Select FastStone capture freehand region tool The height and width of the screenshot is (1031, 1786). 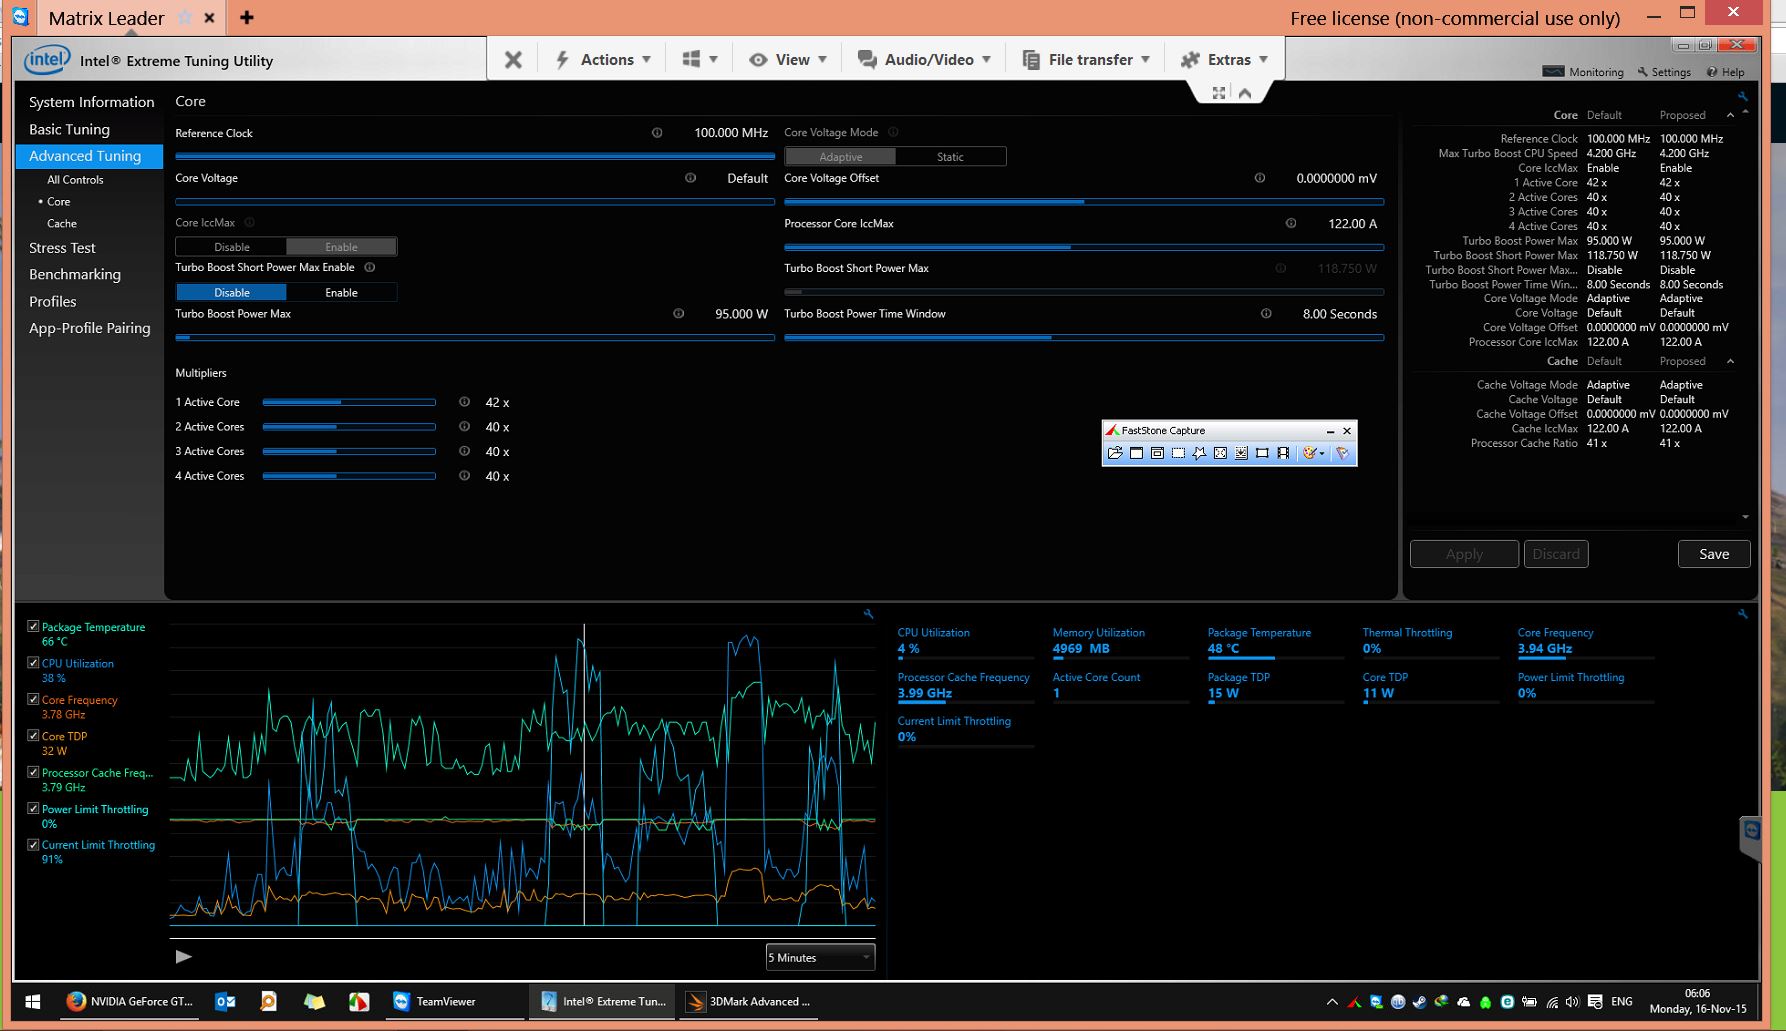coord(1199,453)
